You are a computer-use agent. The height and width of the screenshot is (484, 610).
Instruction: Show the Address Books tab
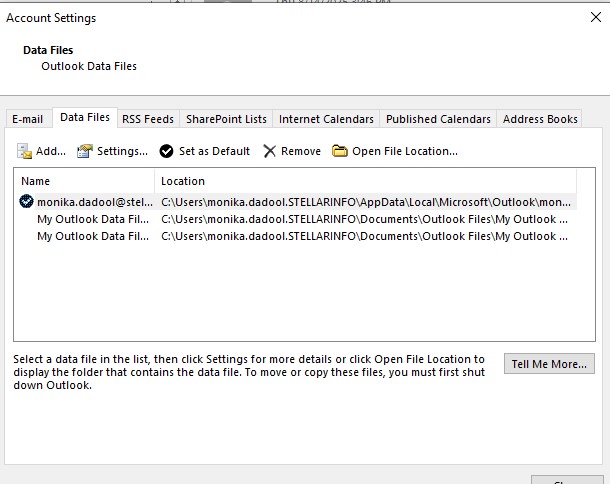tap(540, 119)
